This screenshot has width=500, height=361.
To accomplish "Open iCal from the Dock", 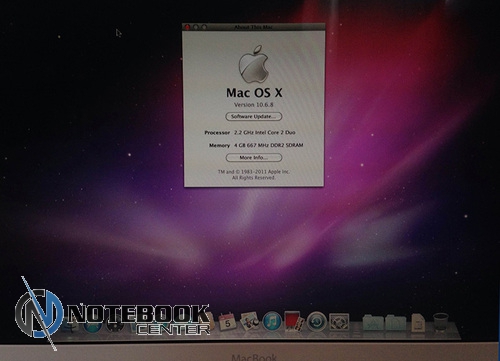I will point(228,321).
